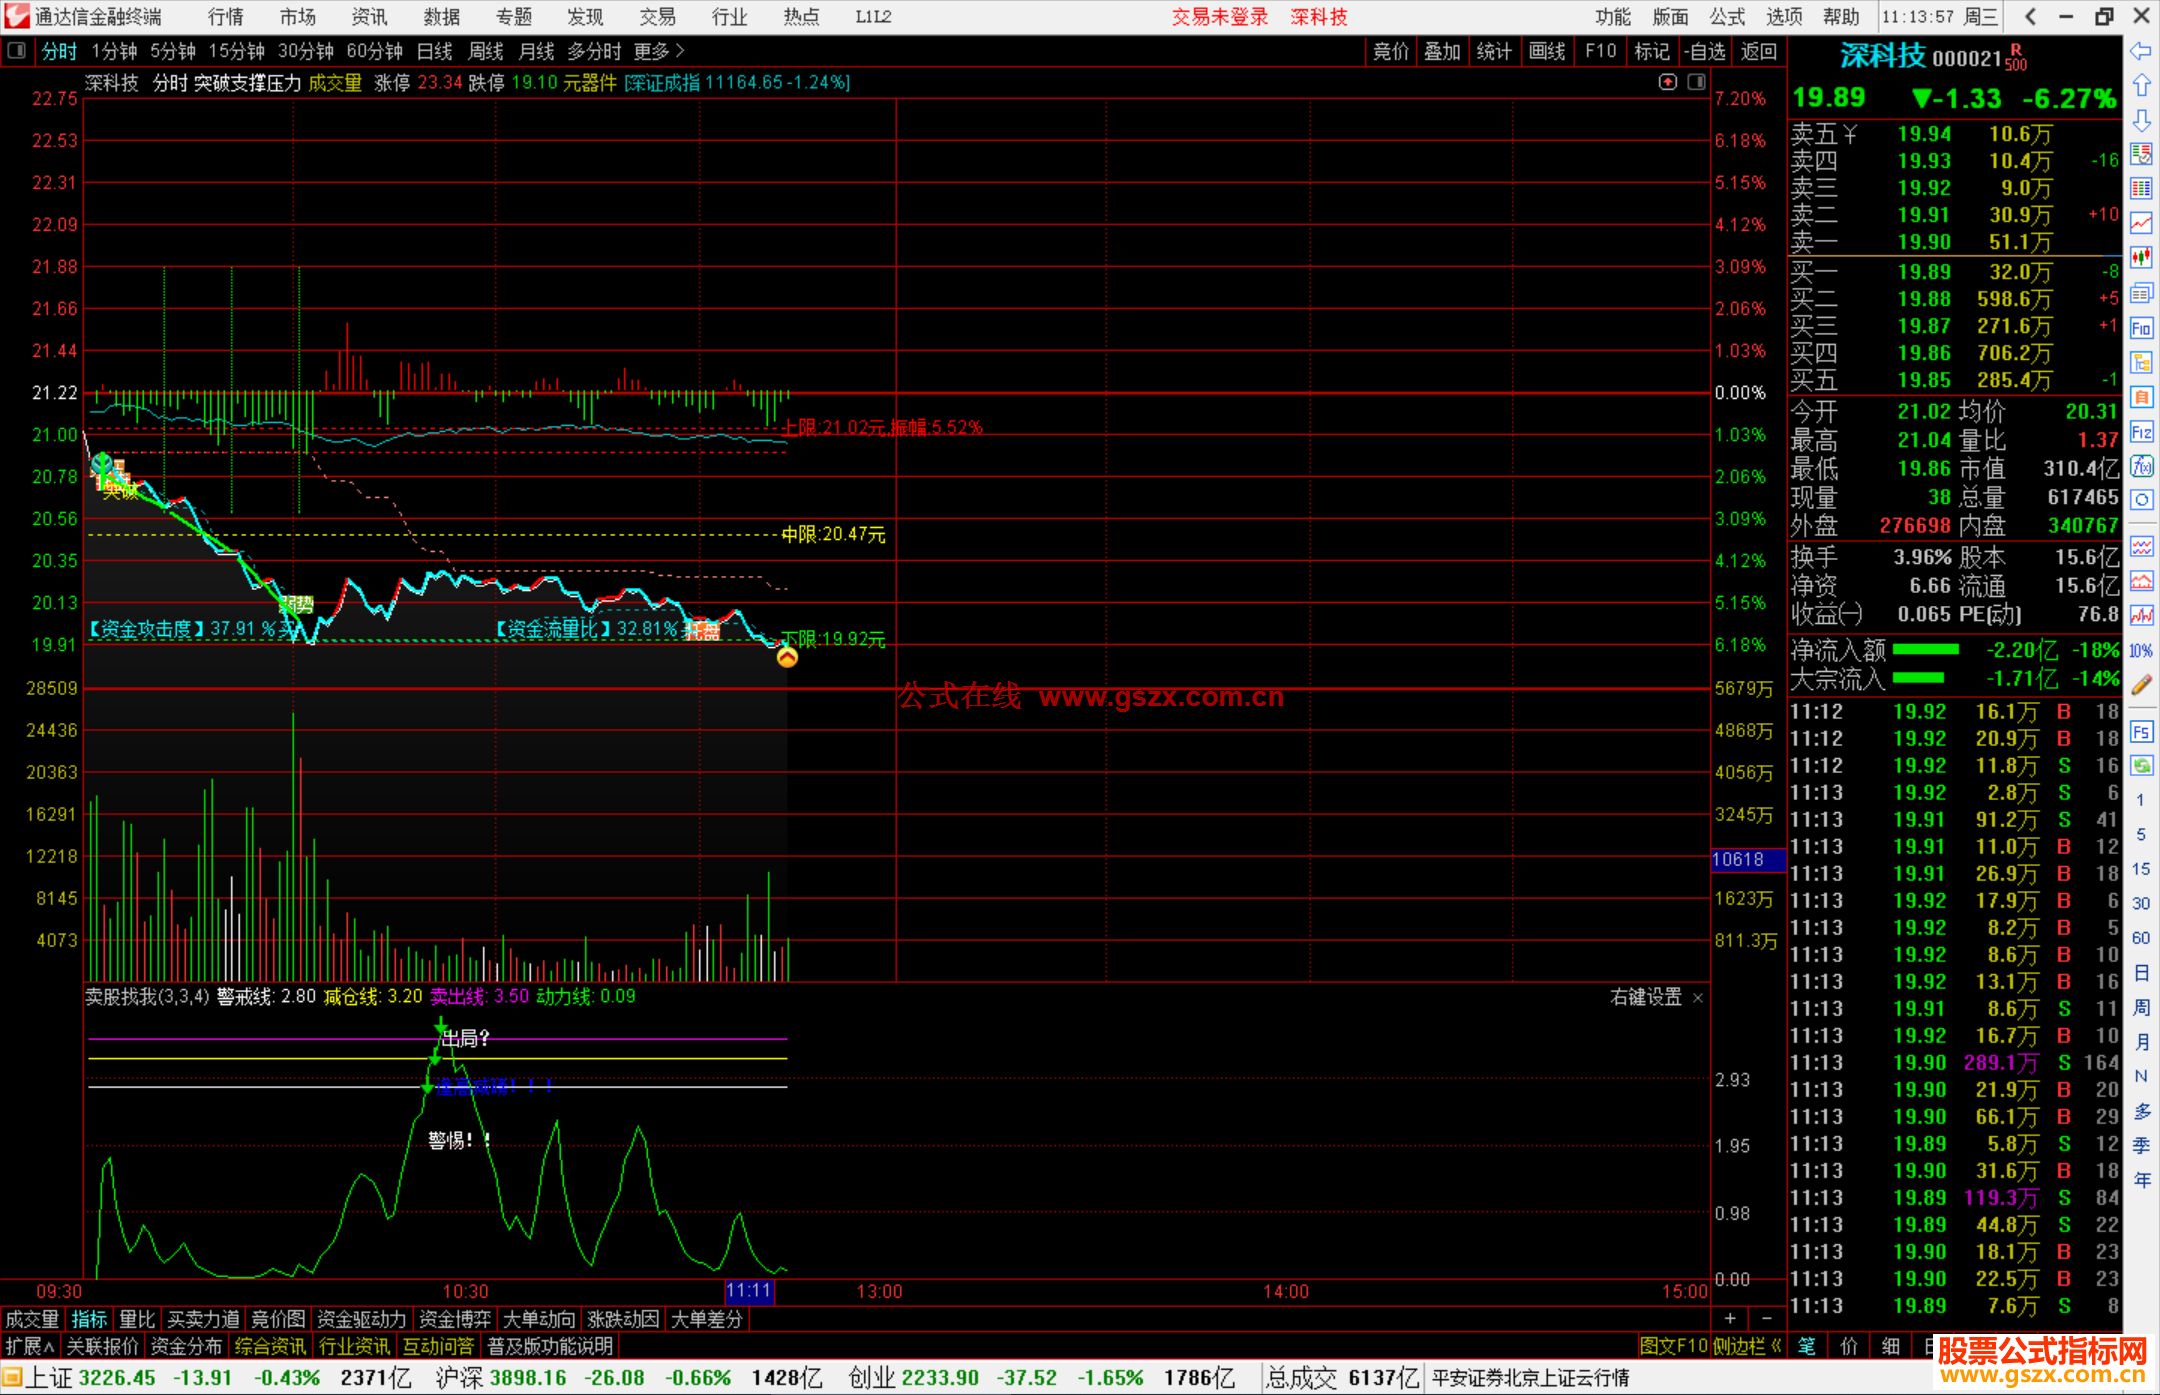Open the -自选 dropdown button
Image resolution: width=2160 pixels, height=1395 pixels.
[1704, 51]
